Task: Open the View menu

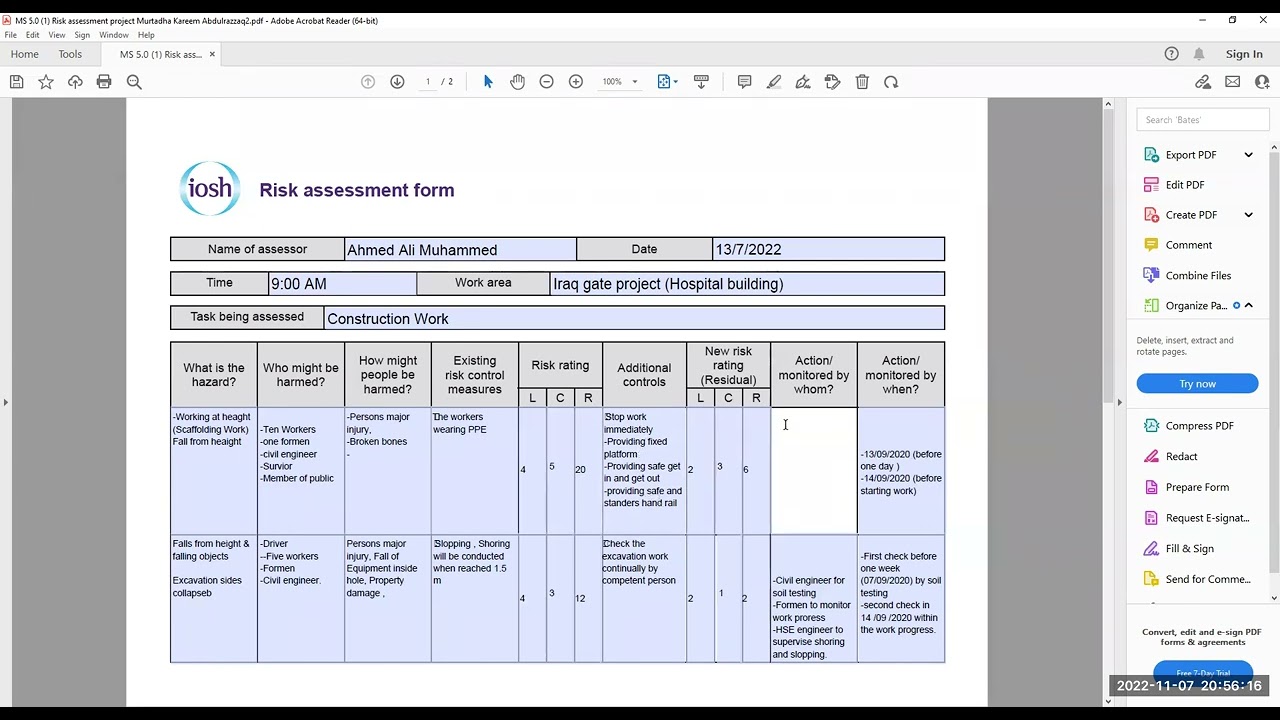Action: 57,35
